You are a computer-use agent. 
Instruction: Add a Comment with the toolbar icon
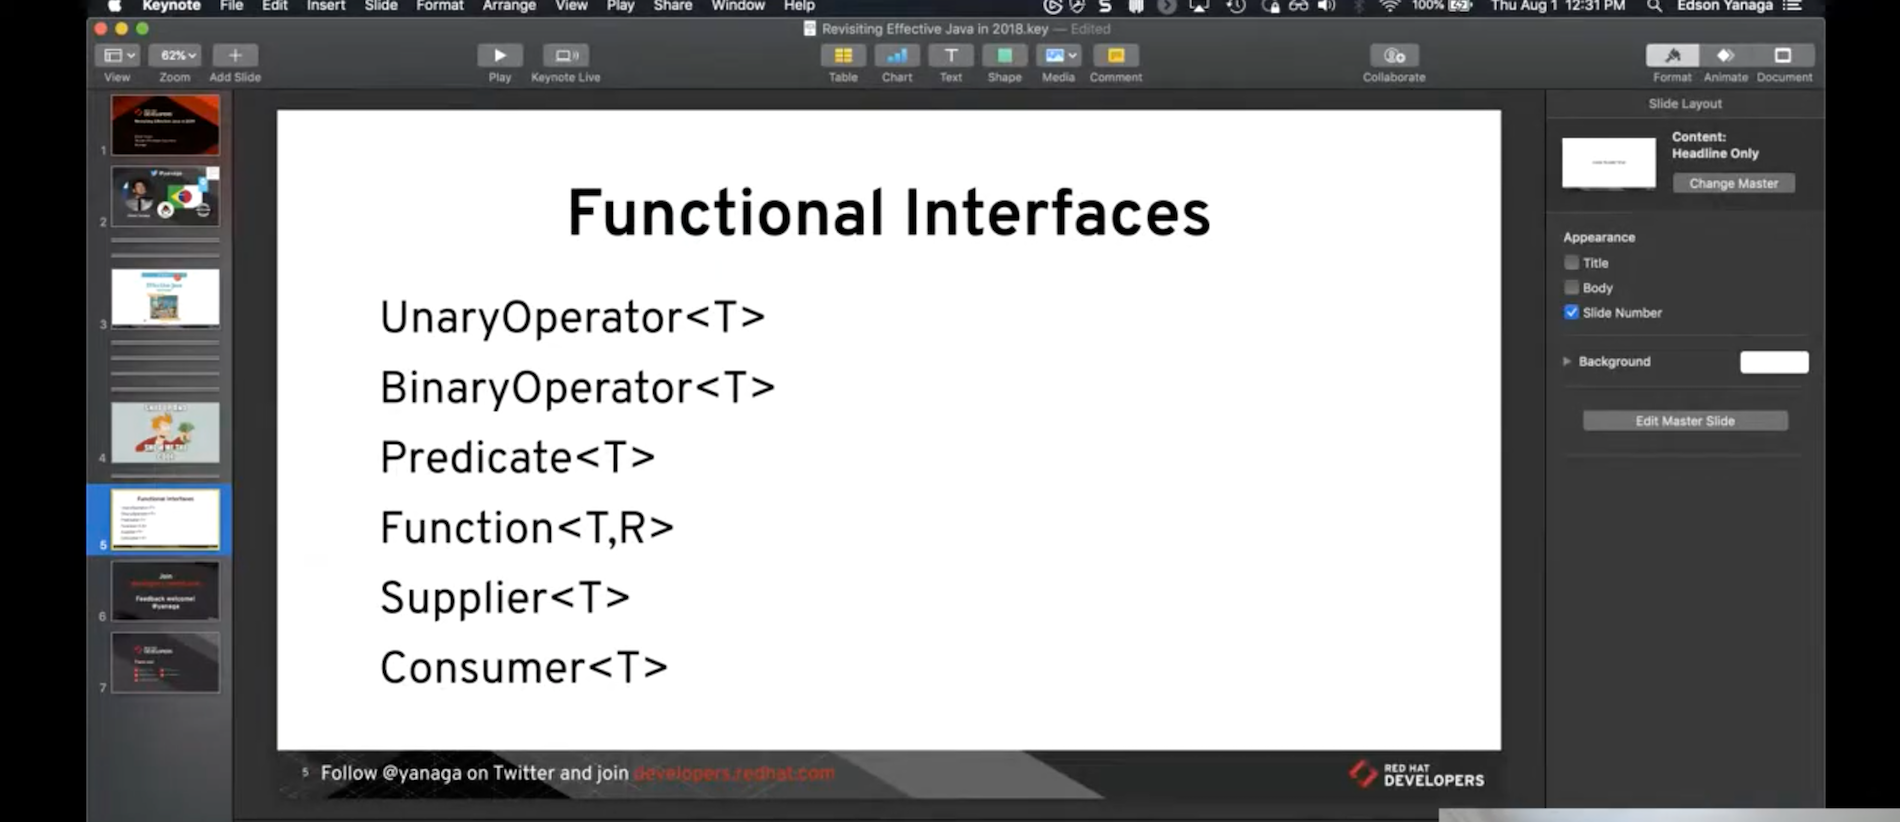coord(1116,56)
